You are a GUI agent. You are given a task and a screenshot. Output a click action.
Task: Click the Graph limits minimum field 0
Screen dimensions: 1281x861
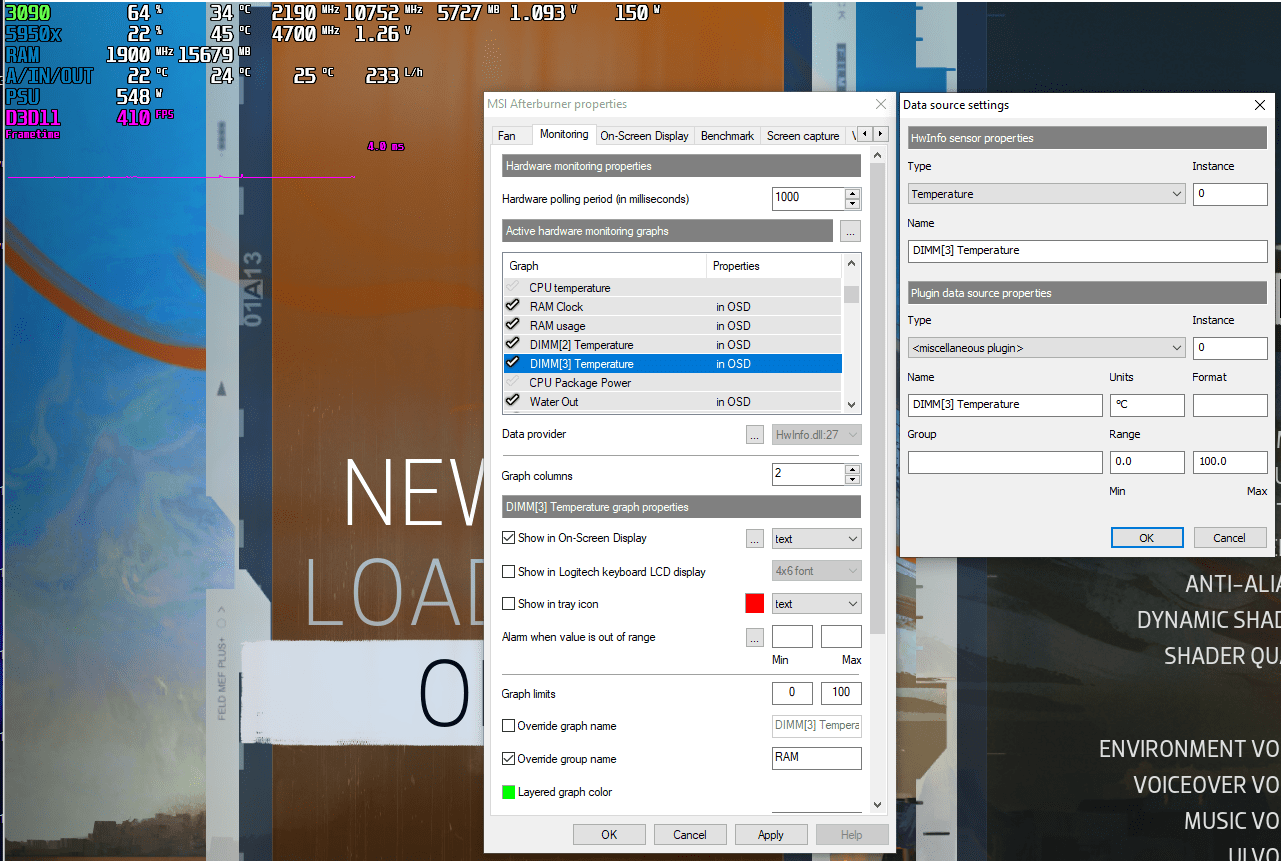[x=792, y=693]
